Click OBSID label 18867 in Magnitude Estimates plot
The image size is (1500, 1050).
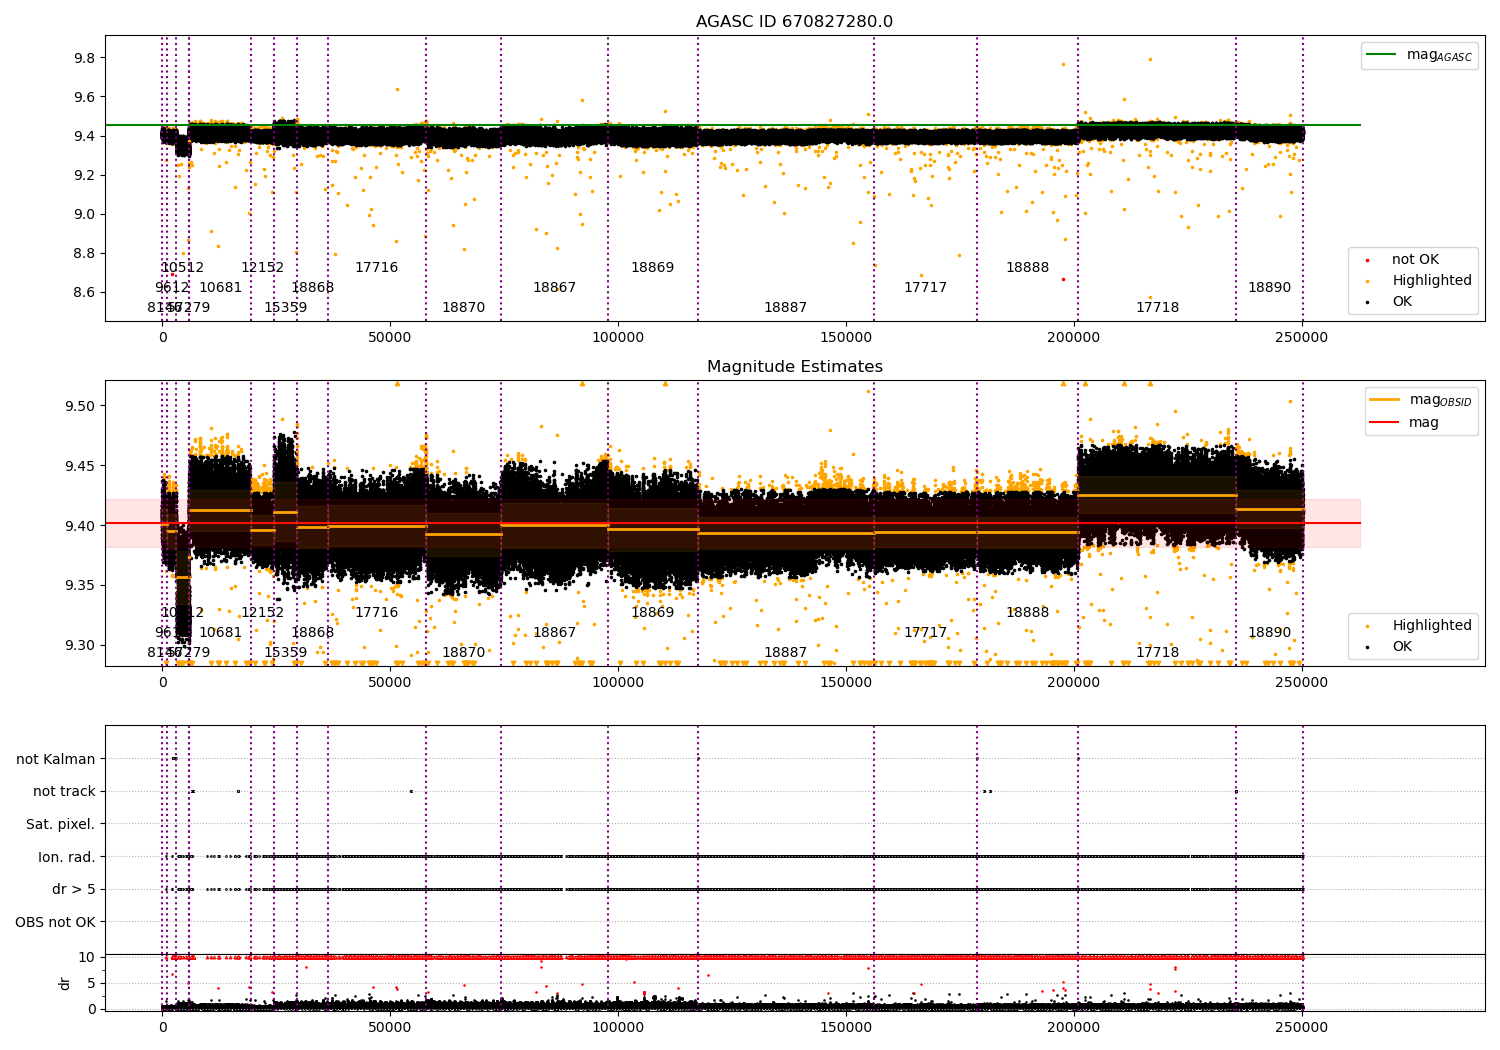555,633
